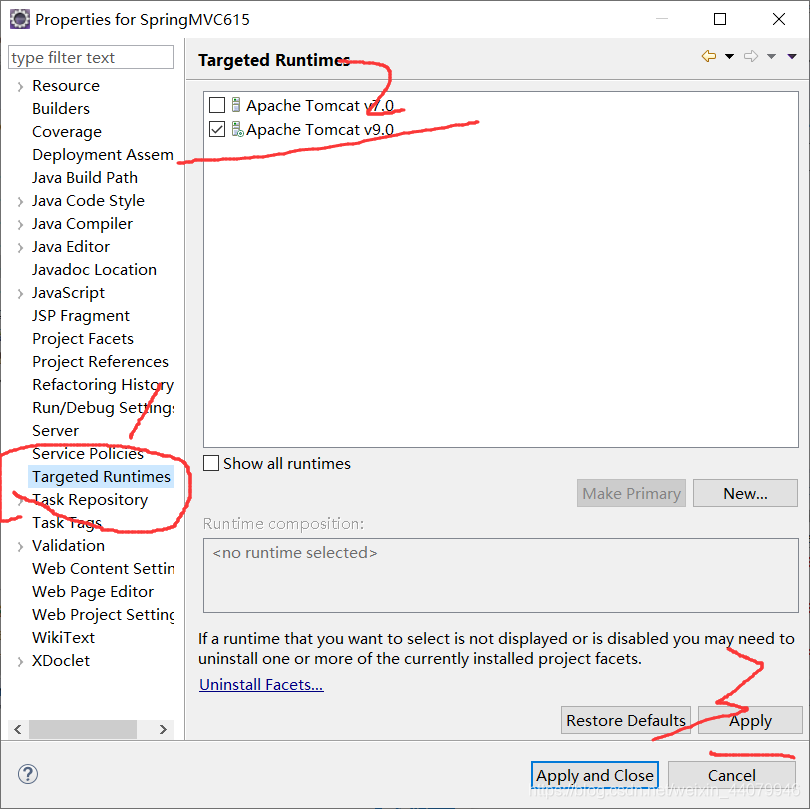Click the Eclipse icon in title bar
Image resolution: width=810 pixels, height=809 pixels.
pyautogui.click(x=20, y=19)
